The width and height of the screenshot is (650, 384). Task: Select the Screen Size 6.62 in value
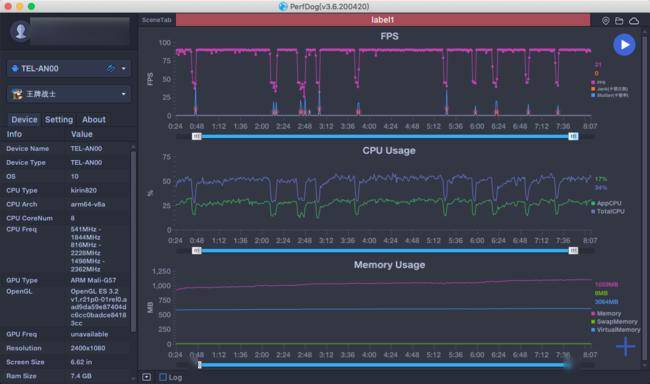pyautogui.click(x=81, y=362)
